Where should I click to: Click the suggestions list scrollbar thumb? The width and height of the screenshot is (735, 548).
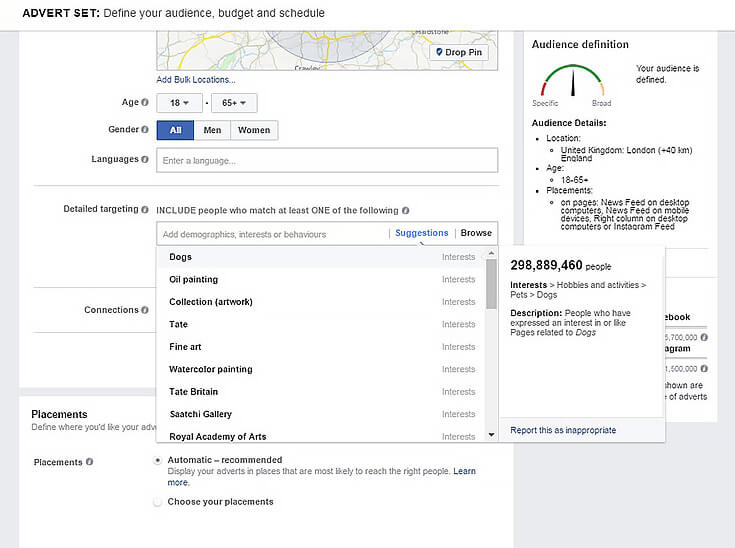(x=491, y=284)
